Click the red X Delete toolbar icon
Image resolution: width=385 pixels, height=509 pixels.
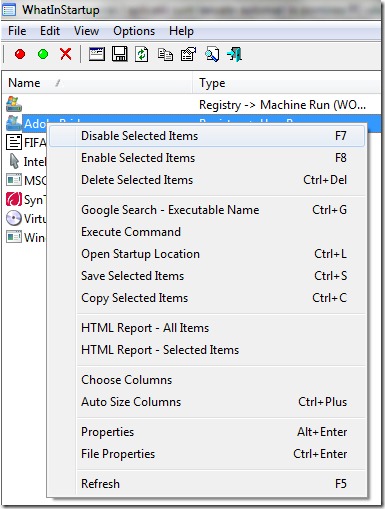pyautogui.click(x=66, y=54)
